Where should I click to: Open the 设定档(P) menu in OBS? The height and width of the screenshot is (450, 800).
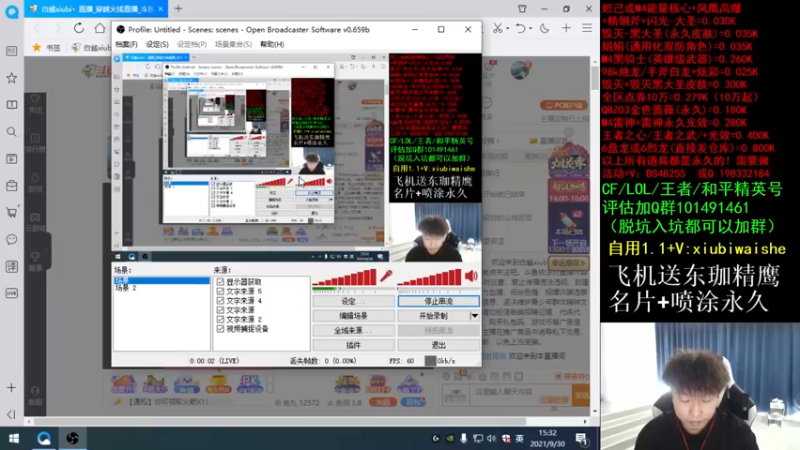(x=192, y=44)
